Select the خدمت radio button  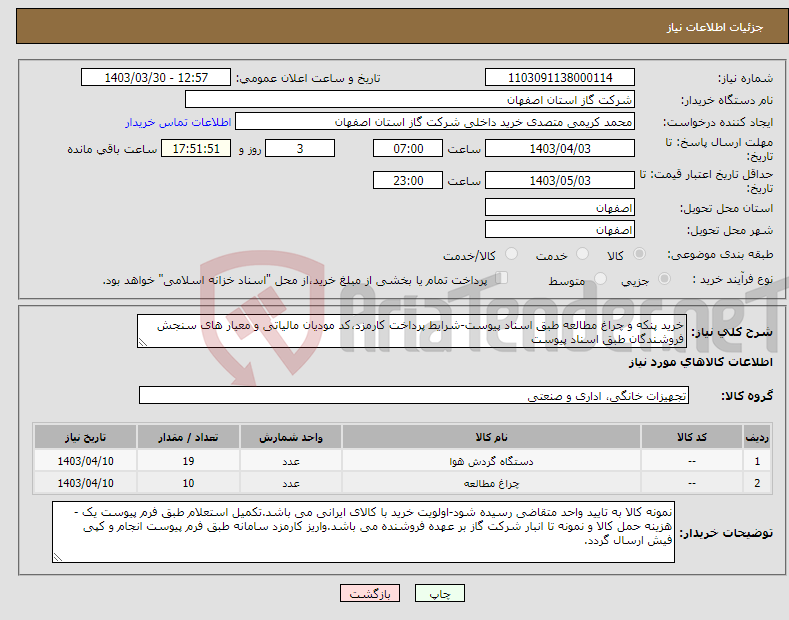(582, 254)
